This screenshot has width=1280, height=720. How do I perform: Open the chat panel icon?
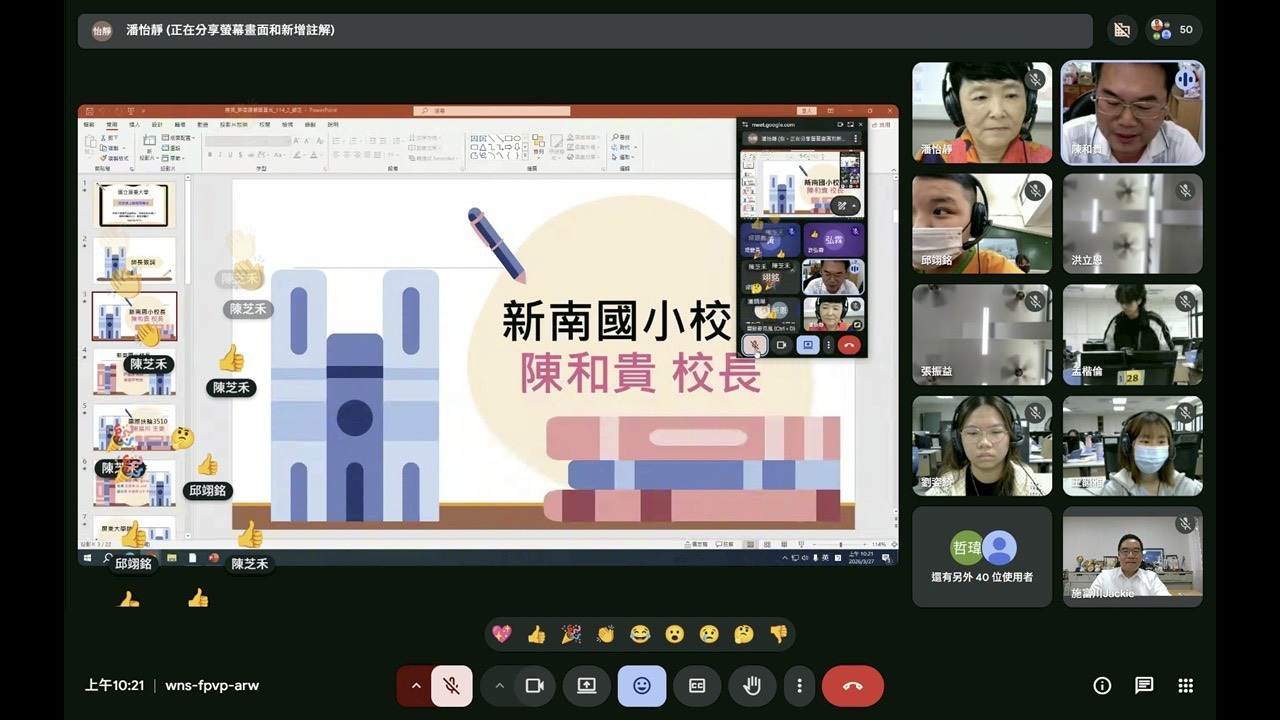tap(1144, 686)
